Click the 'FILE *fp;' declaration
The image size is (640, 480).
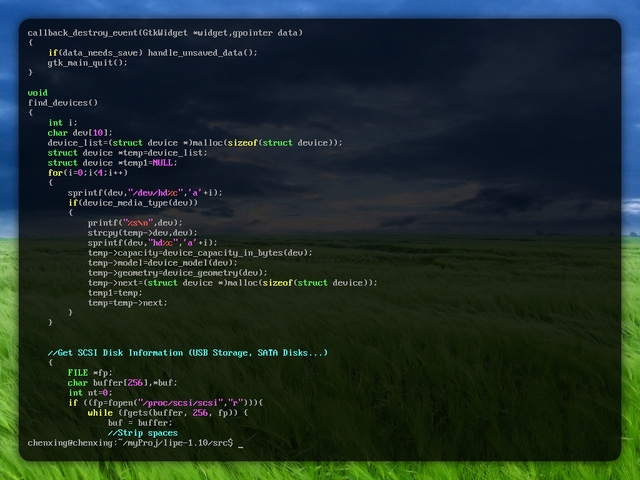point(90,373)
